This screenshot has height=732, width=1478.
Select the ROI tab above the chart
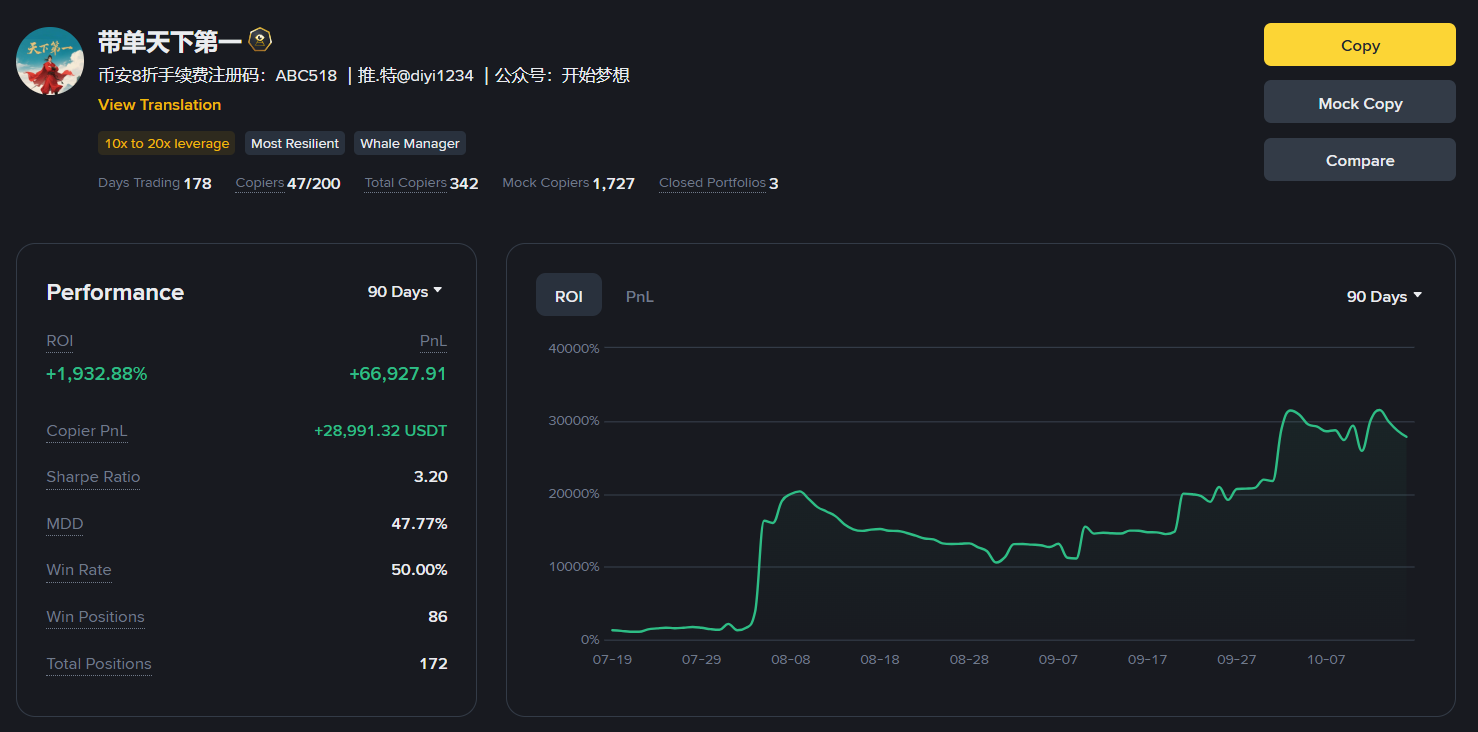568,295
